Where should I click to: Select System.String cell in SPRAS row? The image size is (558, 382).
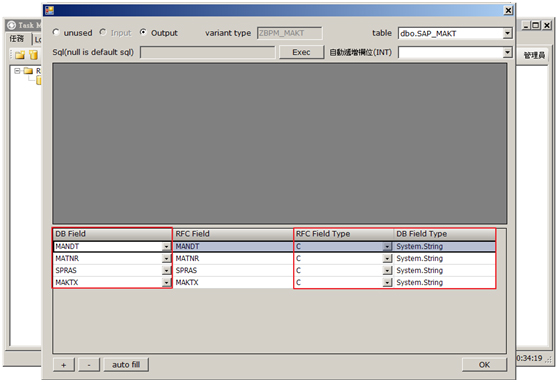pyautogui.click(x=444, y=271)
